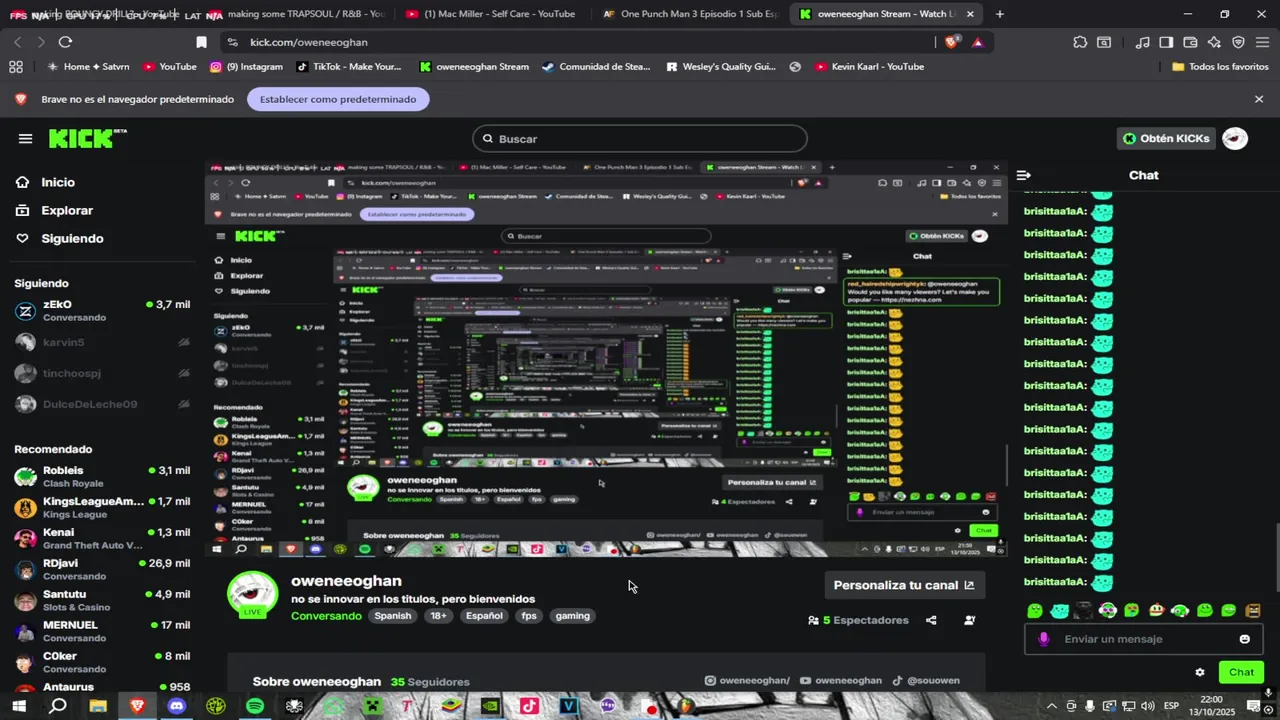Image resolution: width=1280 pixels, height=720 pixels.
Task: Open Siguiendo in the sidebar
Action: [72, 238]
